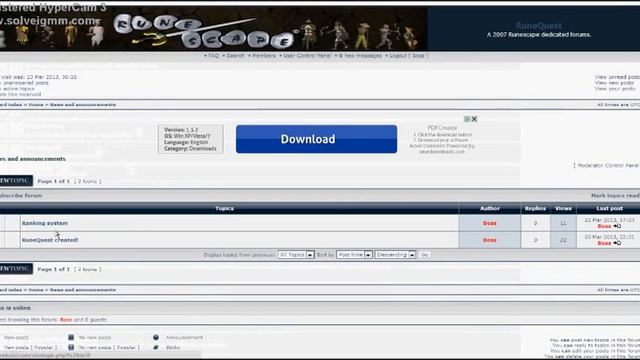Viewport: 640px width, 360px height.
Task: Click News and announcements in top breadcrumb
Action: pyautogui.click(x=83, y=105)
